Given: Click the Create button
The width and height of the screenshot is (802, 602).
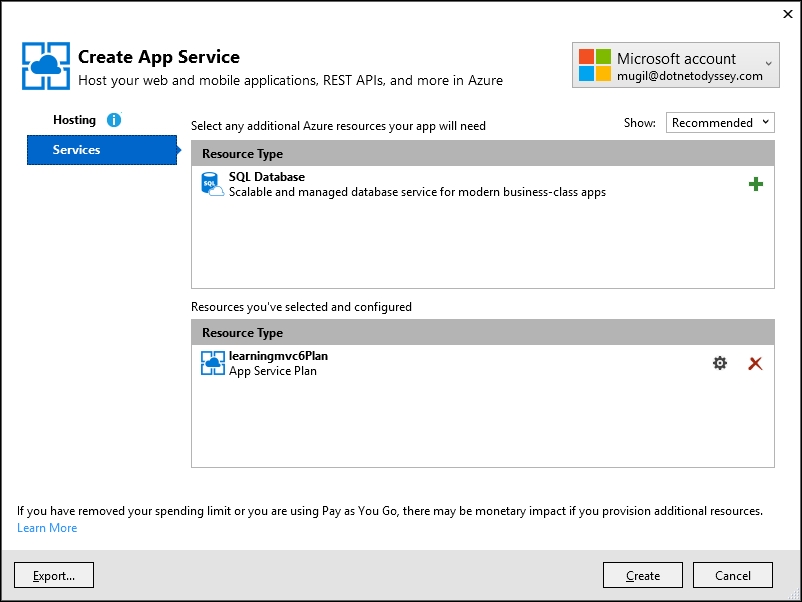Looking at the screenshot, I should pyautogui.click(x=642, y=575).
